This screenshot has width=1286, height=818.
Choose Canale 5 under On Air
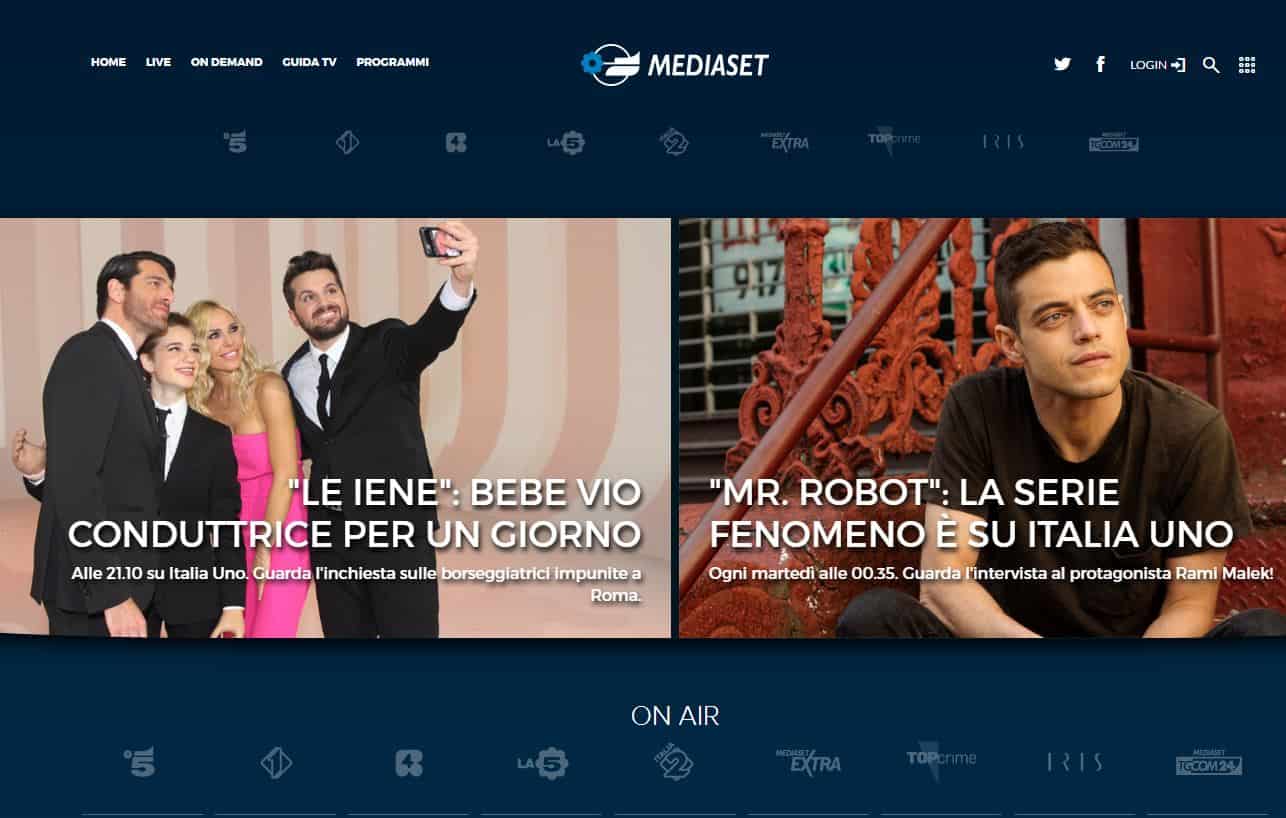tap(139, 763)
